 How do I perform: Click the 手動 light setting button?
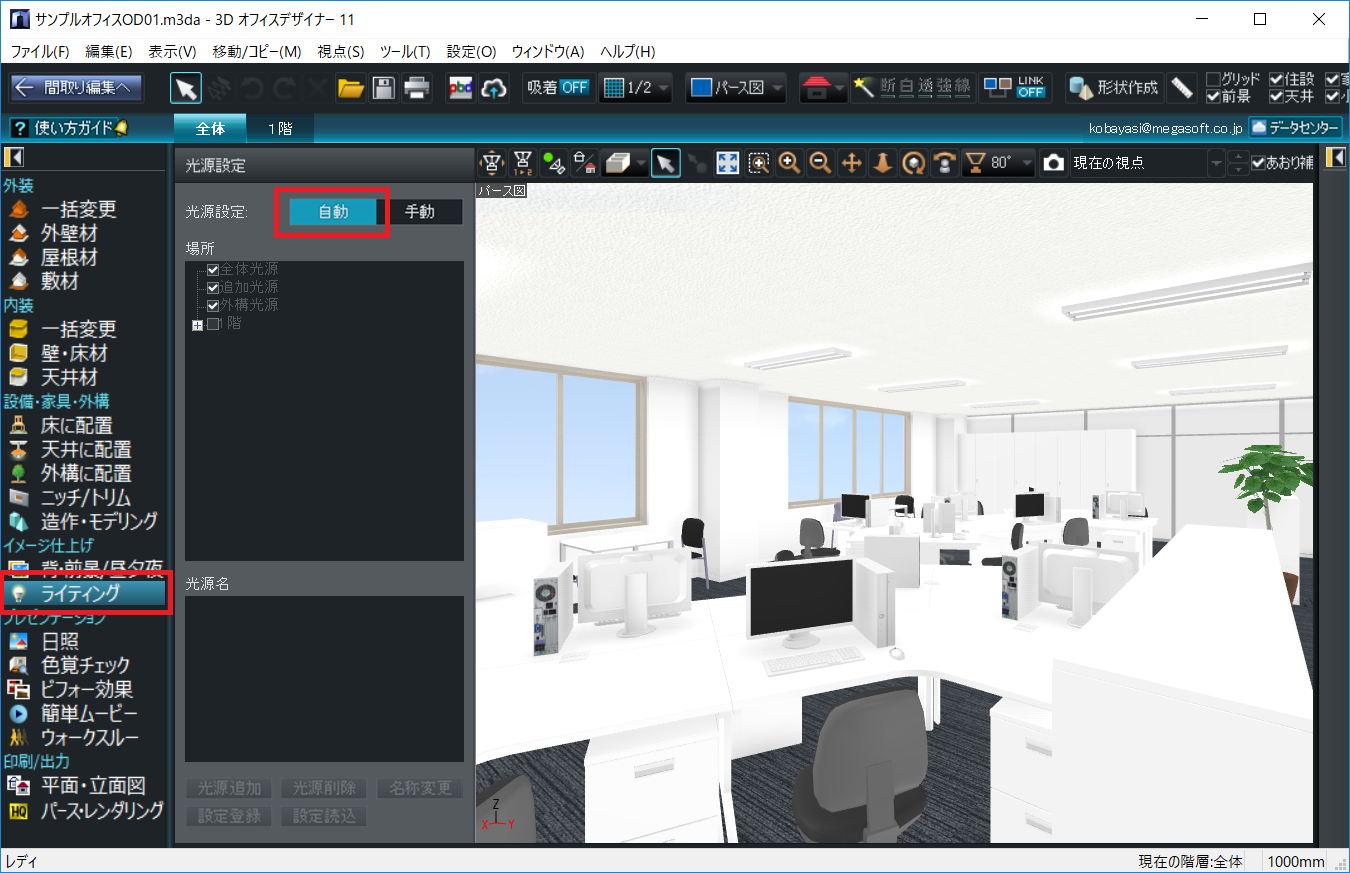419,212
